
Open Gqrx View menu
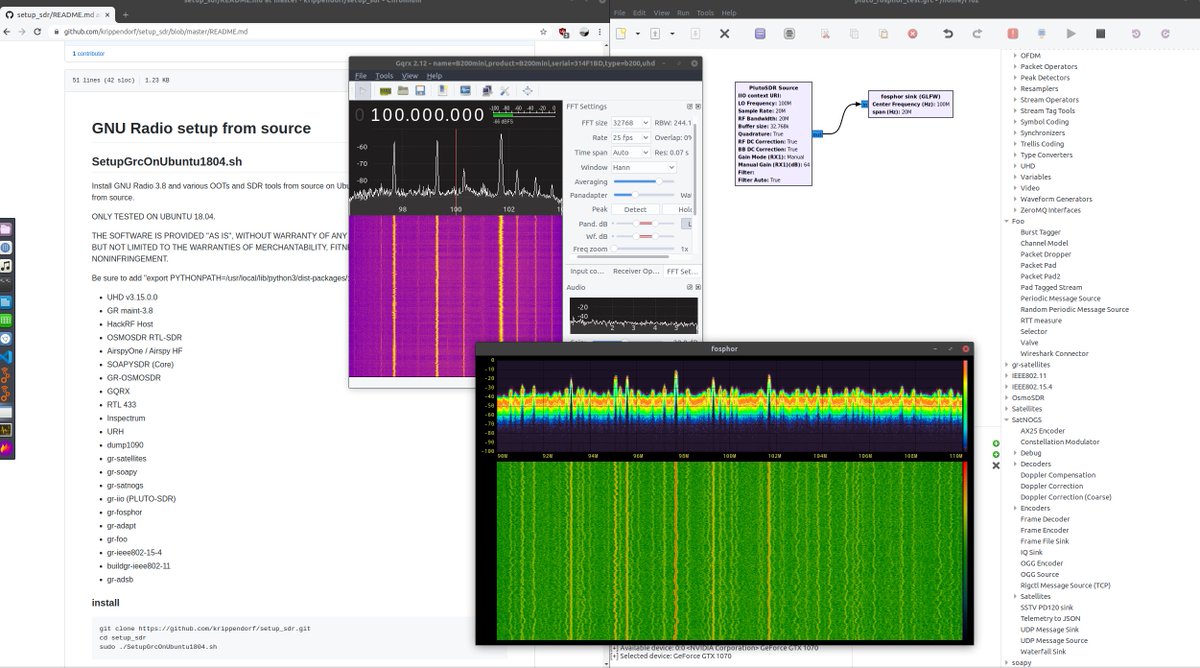coord(410,76)
